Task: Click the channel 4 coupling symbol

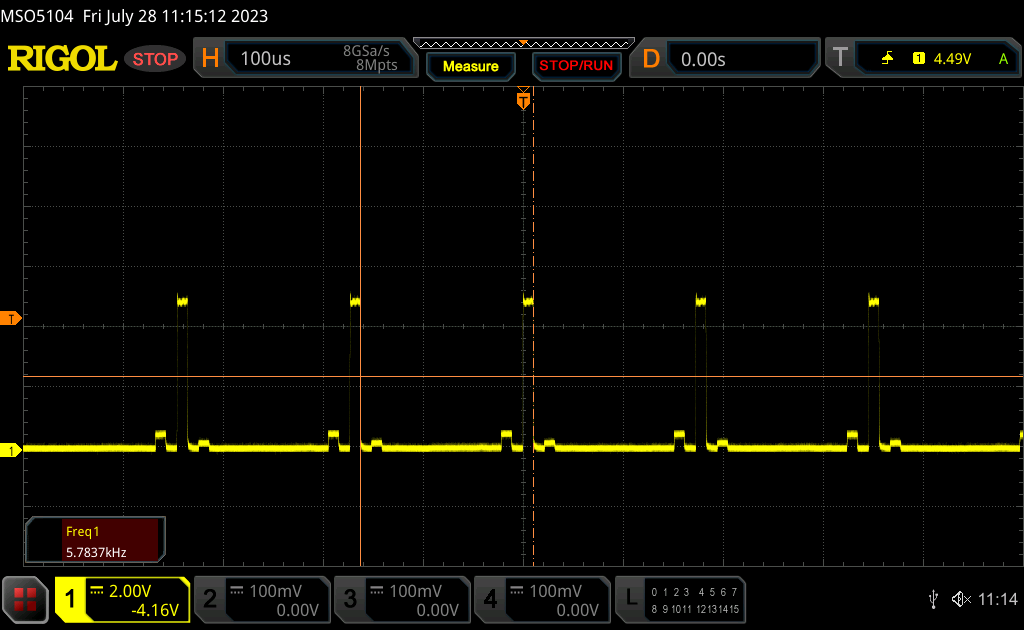Action: (517, 590)
